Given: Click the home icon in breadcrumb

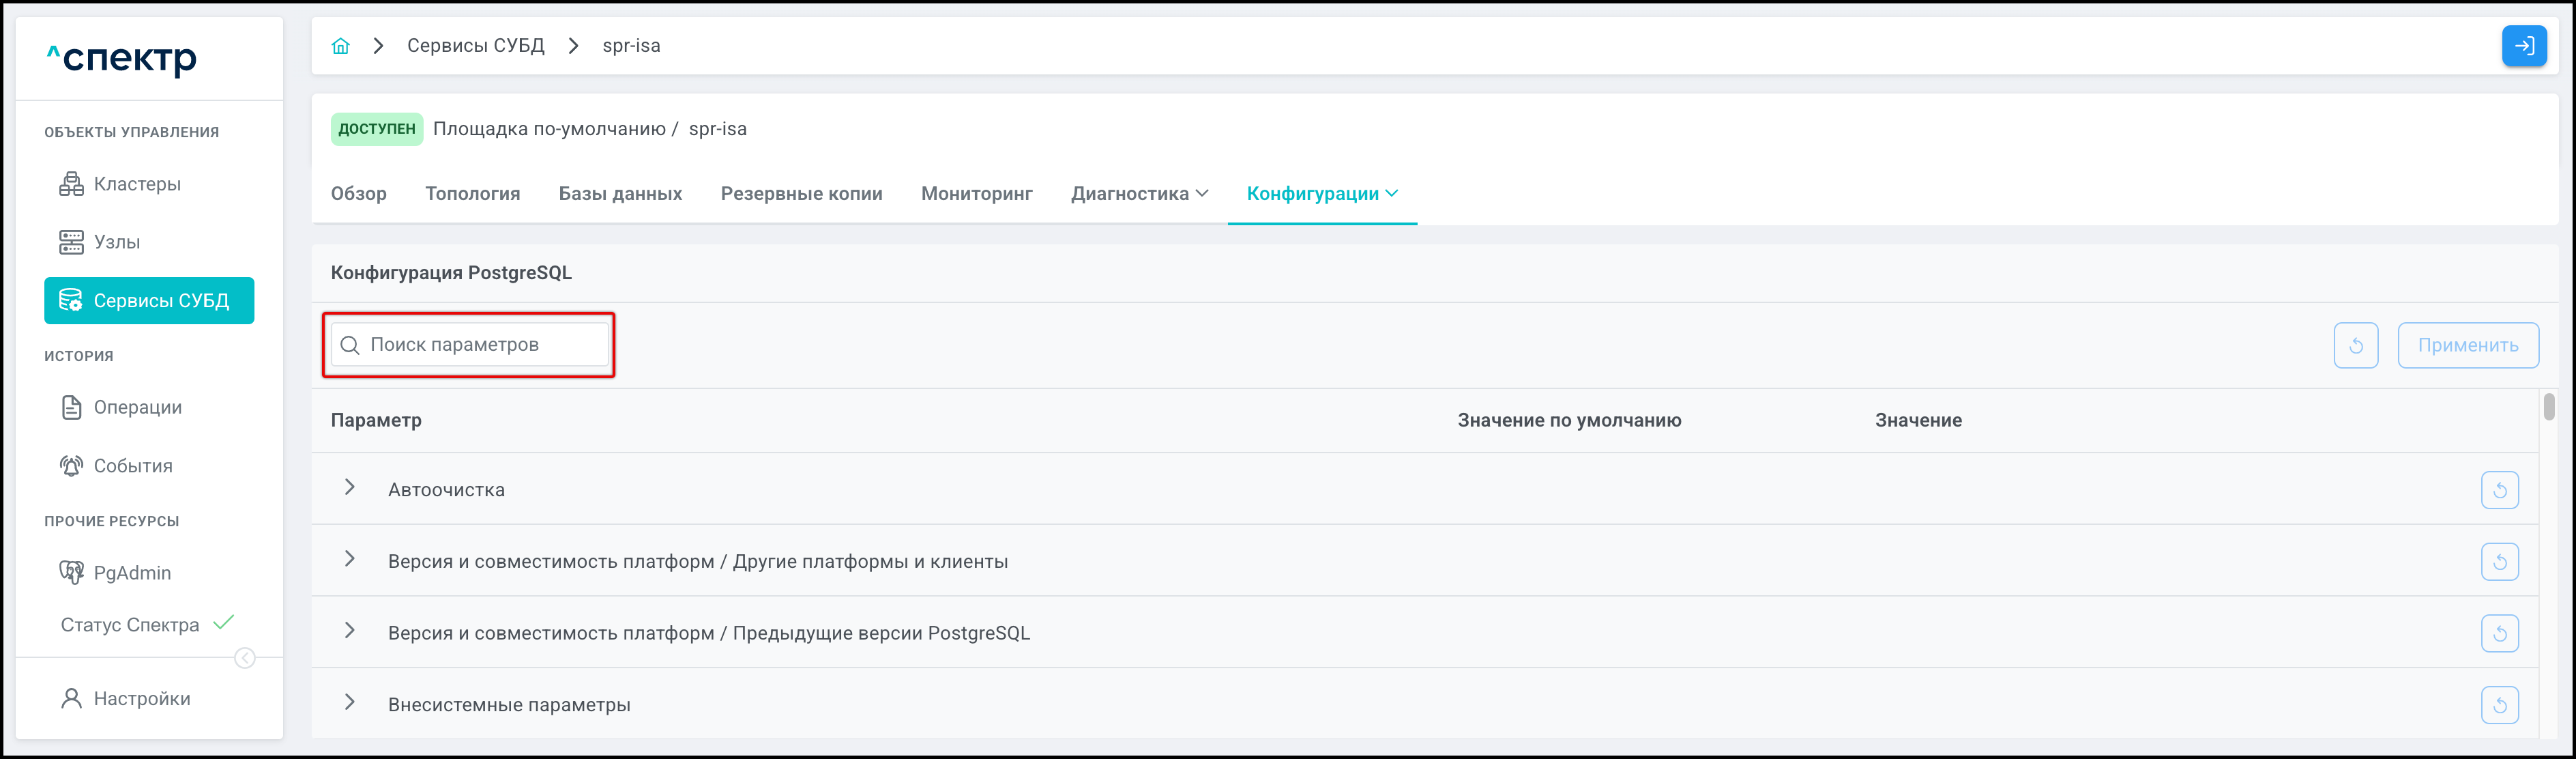Looking at the screenshot, I should coord(341,46).
